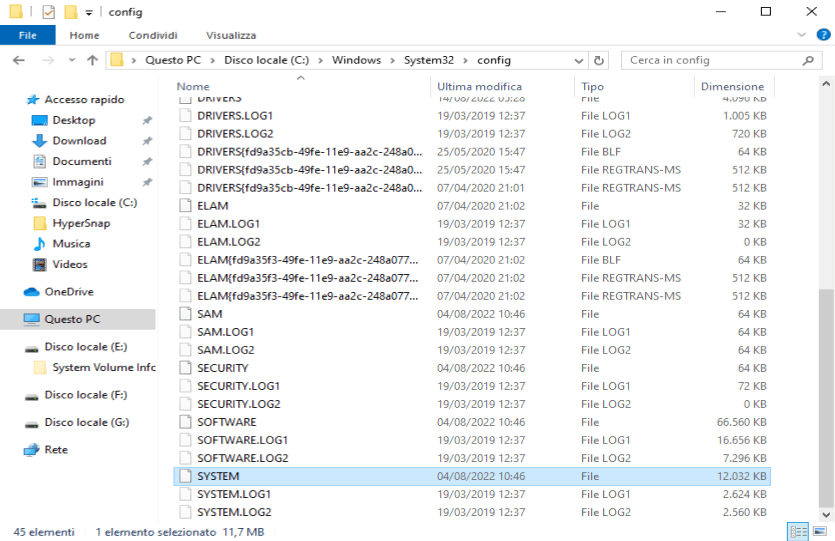Open Help with the question mark icon
Image resolution: width=835 pixels, height=541 pixels.
pyautogui.click(x=823, y=35)
